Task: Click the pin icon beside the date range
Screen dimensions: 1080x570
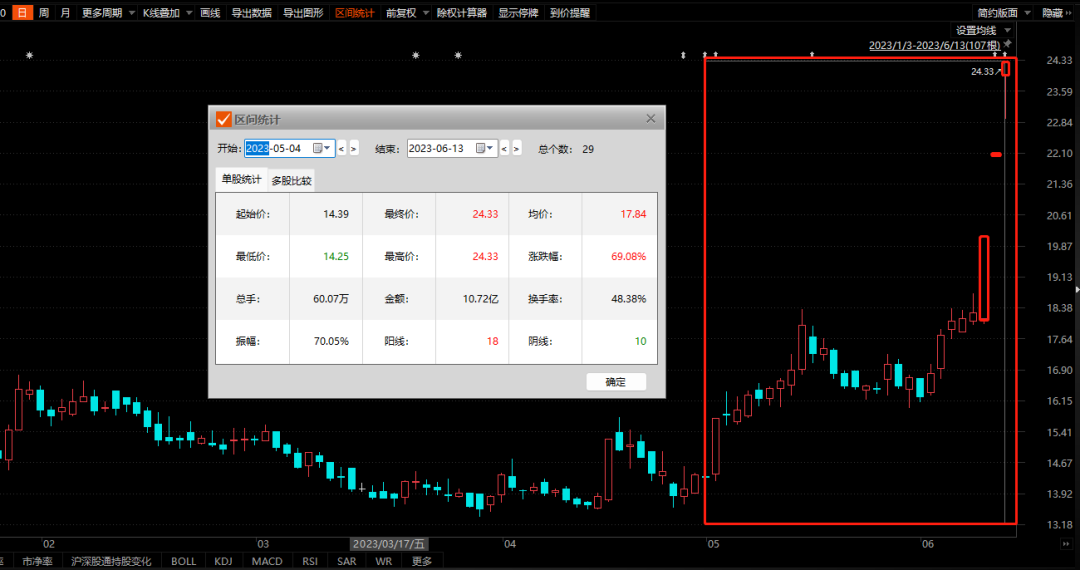Action: [x=1008, y=44]
